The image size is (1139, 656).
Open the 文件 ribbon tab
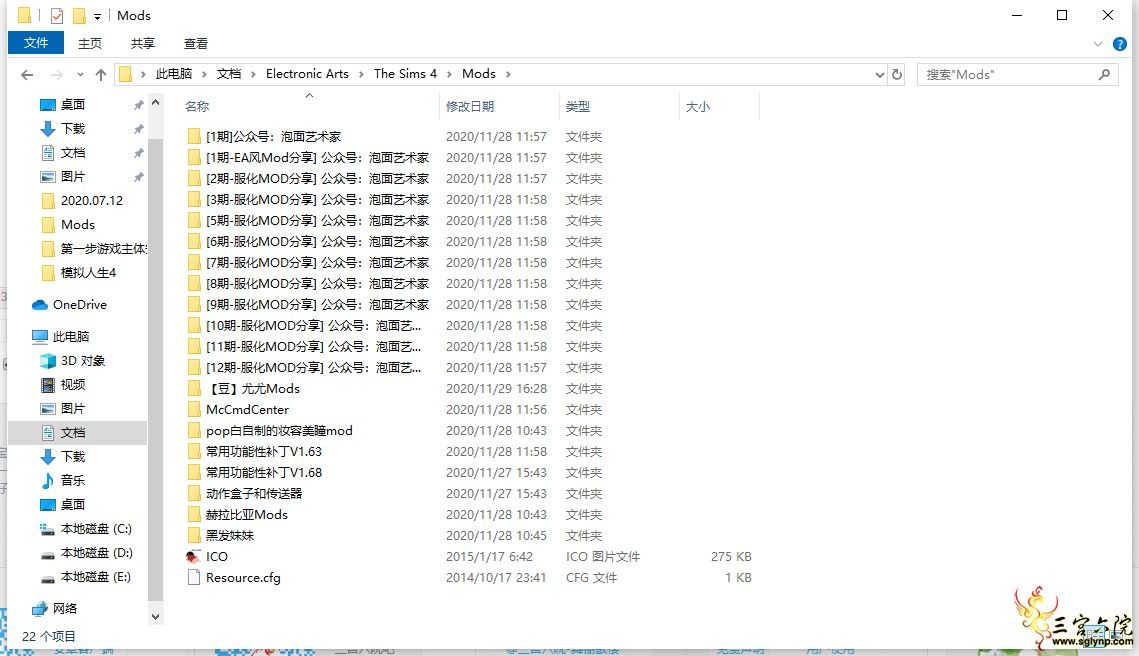coord(36,43)
